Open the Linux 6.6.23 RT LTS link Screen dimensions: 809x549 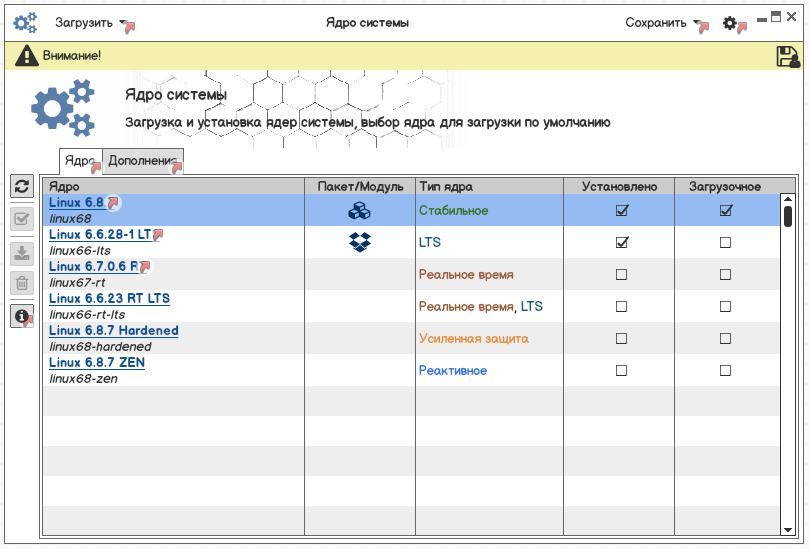pos(109,299)
